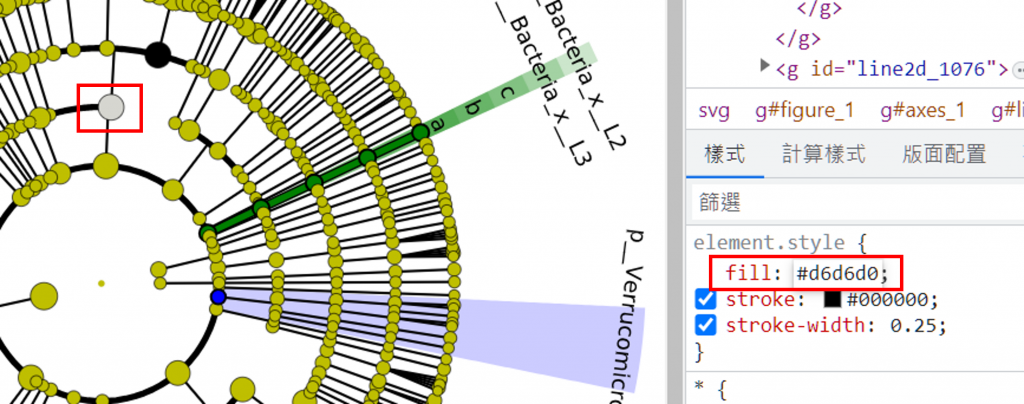The image size is (1024, 404).
Task: Edit the stroke-width value 0.25
Action: click(914, 324)
